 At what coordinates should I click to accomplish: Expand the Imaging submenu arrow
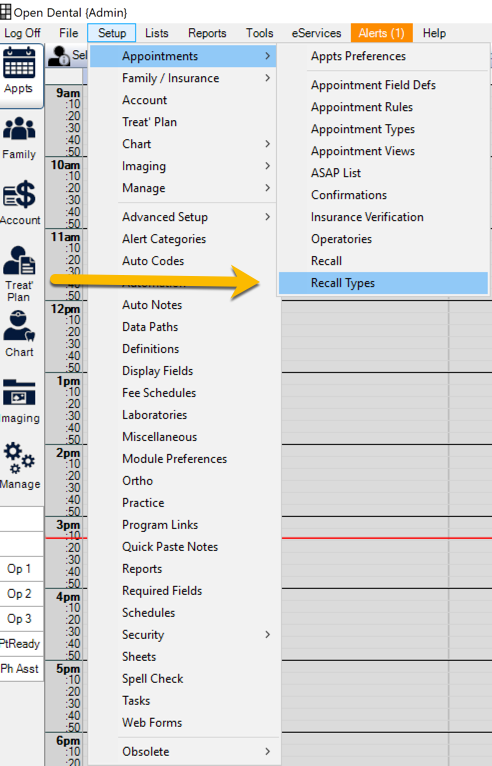[267, 166]
